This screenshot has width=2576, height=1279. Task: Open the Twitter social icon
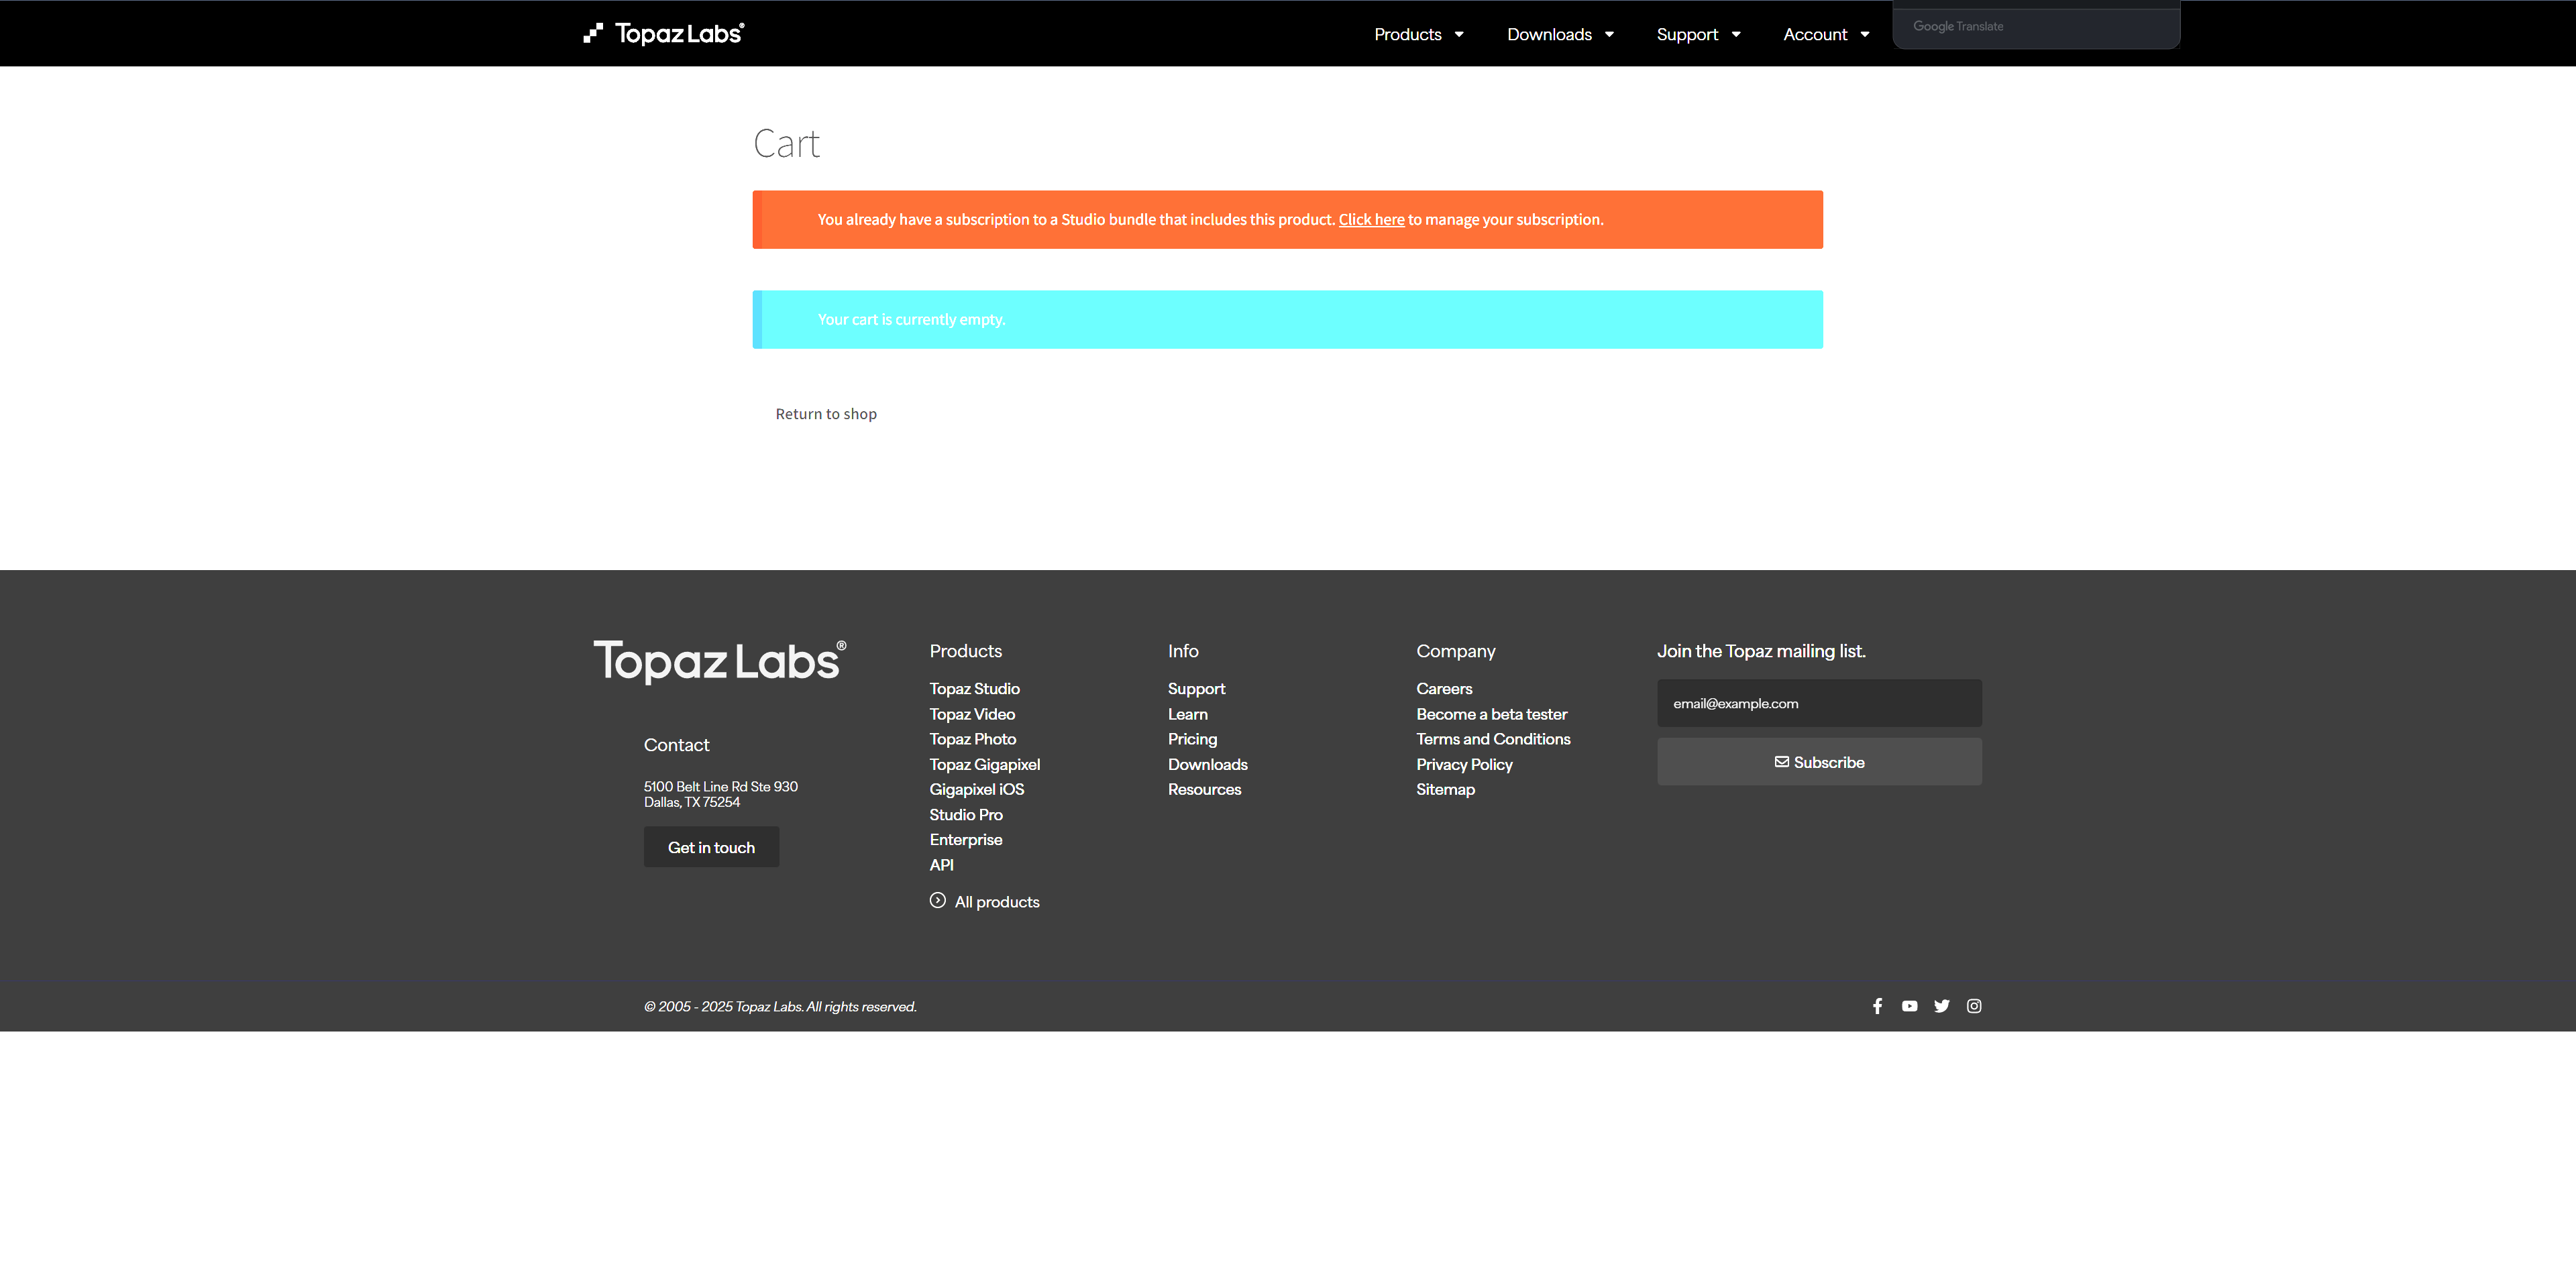[1941, 1006]
